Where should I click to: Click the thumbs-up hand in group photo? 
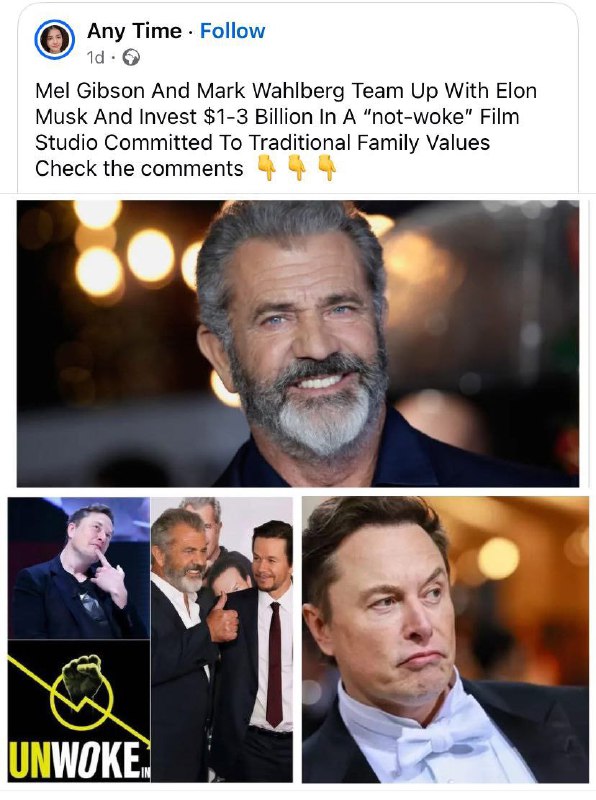click(x=222, y=619)
